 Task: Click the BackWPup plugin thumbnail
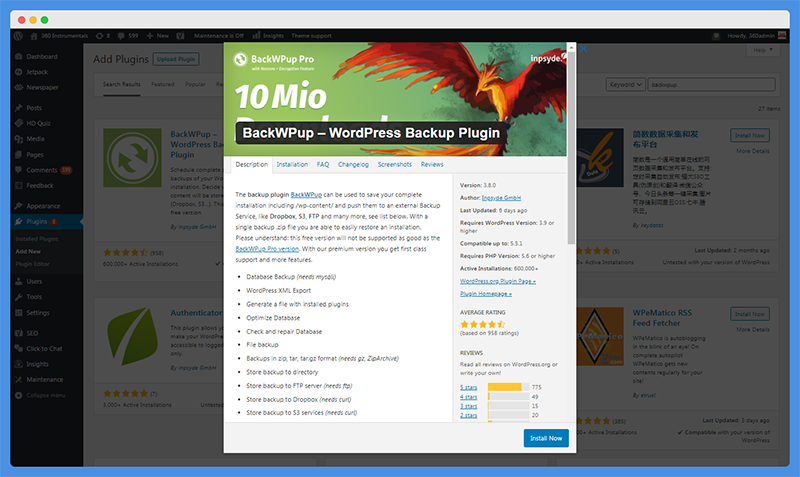132,158
